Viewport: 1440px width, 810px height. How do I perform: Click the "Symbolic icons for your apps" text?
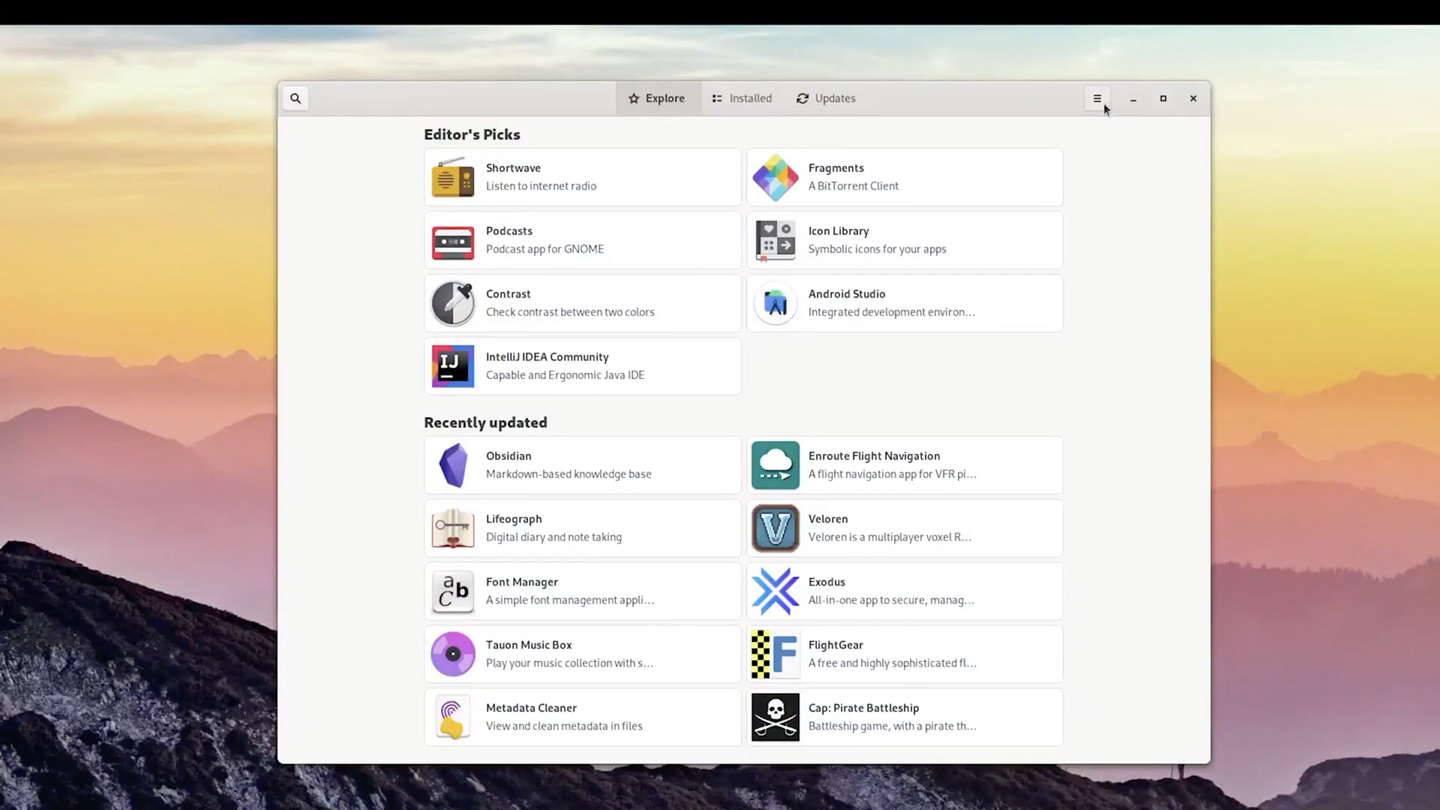[877, 249]
